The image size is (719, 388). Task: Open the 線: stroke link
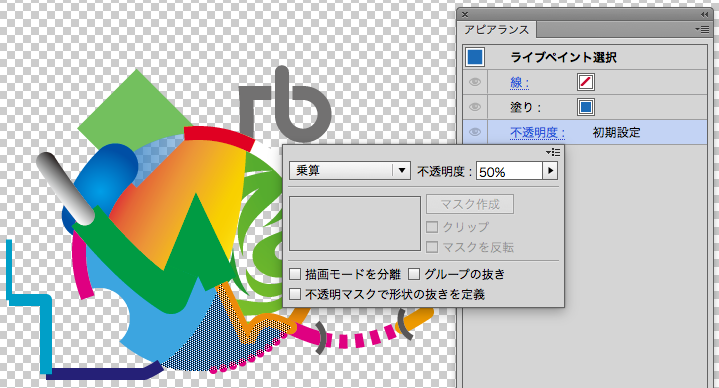coord(520,83)
